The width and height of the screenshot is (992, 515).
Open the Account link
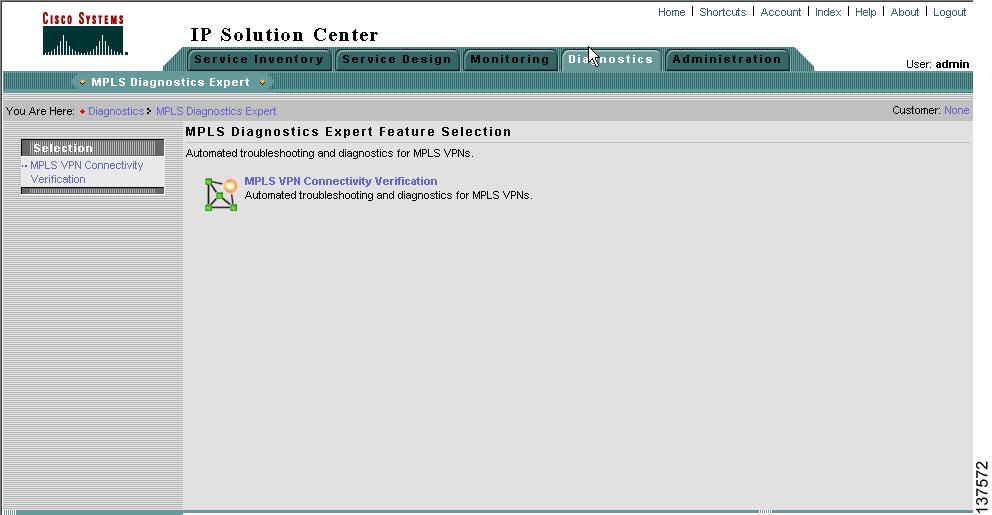click(781, 12)
